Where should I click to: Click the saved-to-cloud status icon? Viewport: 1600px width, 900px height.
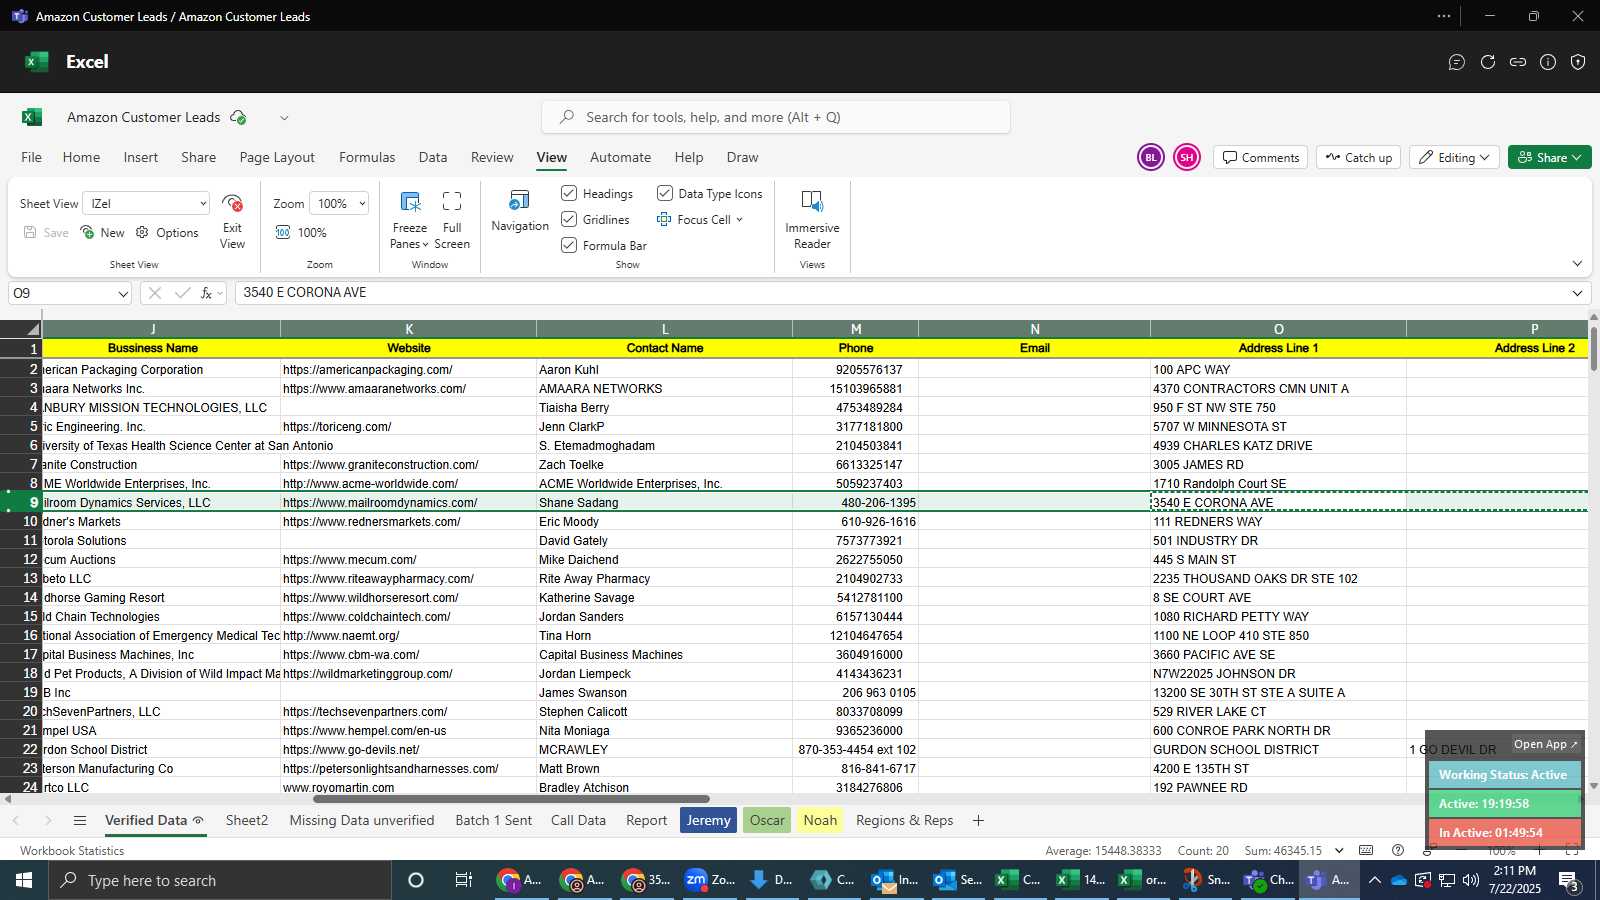[238, 117]
